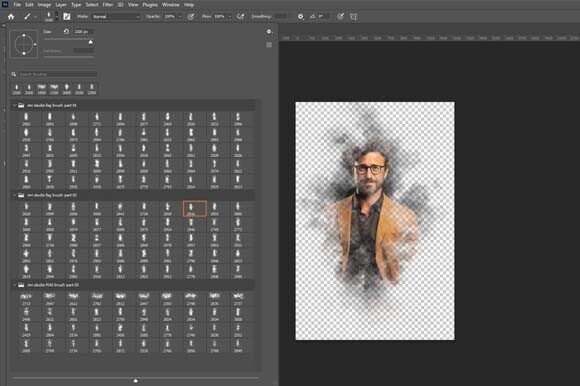Toggle airbrush build-up effects
Image resolution: width=580 pixels, height=386 pixels.
[x=240, y=17]
